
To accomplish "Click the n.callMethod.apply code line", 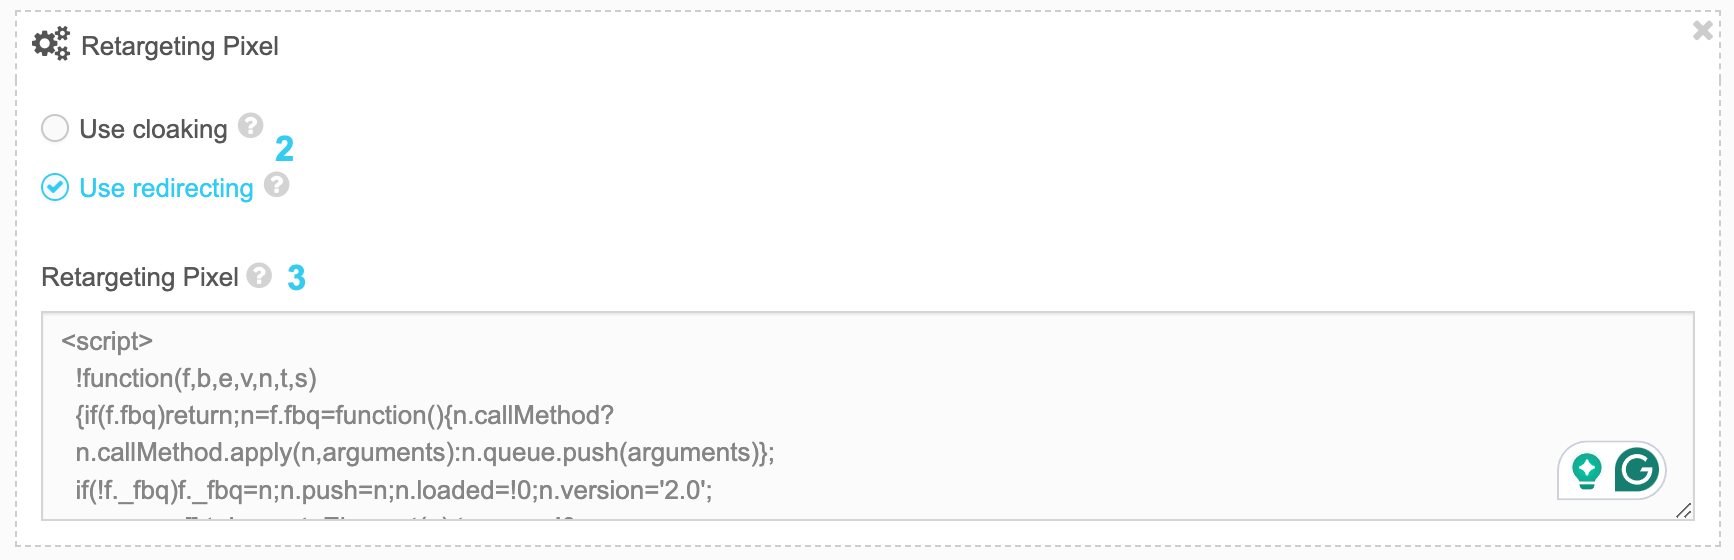I will pos(425,453).
